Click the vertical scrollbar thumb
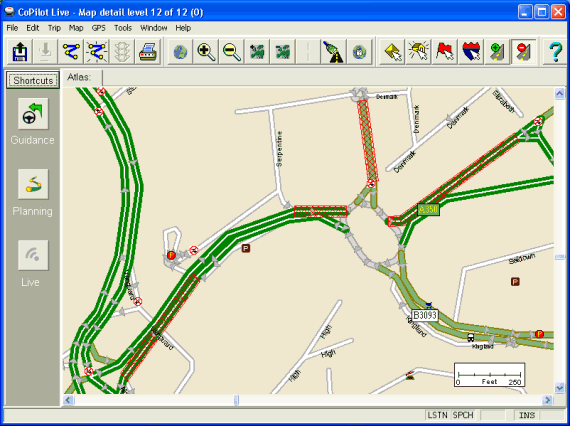The width and height of the screenshot is (570, 426). pos(559,257)
